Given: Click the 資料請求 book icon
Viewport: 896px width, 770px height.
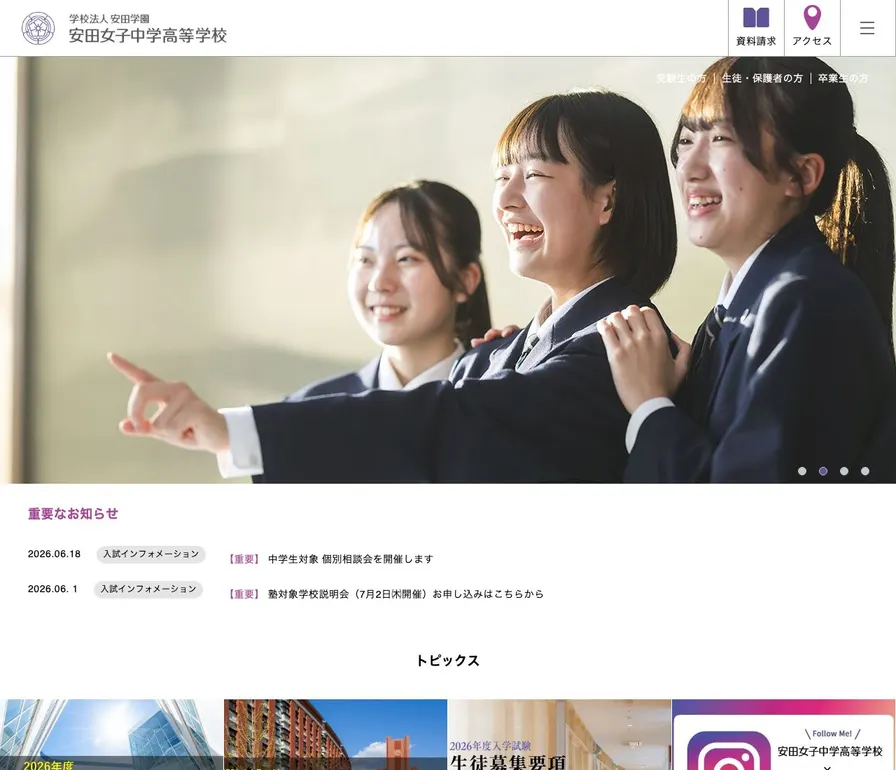Looking at the screenshot, I should click(755, 18).
